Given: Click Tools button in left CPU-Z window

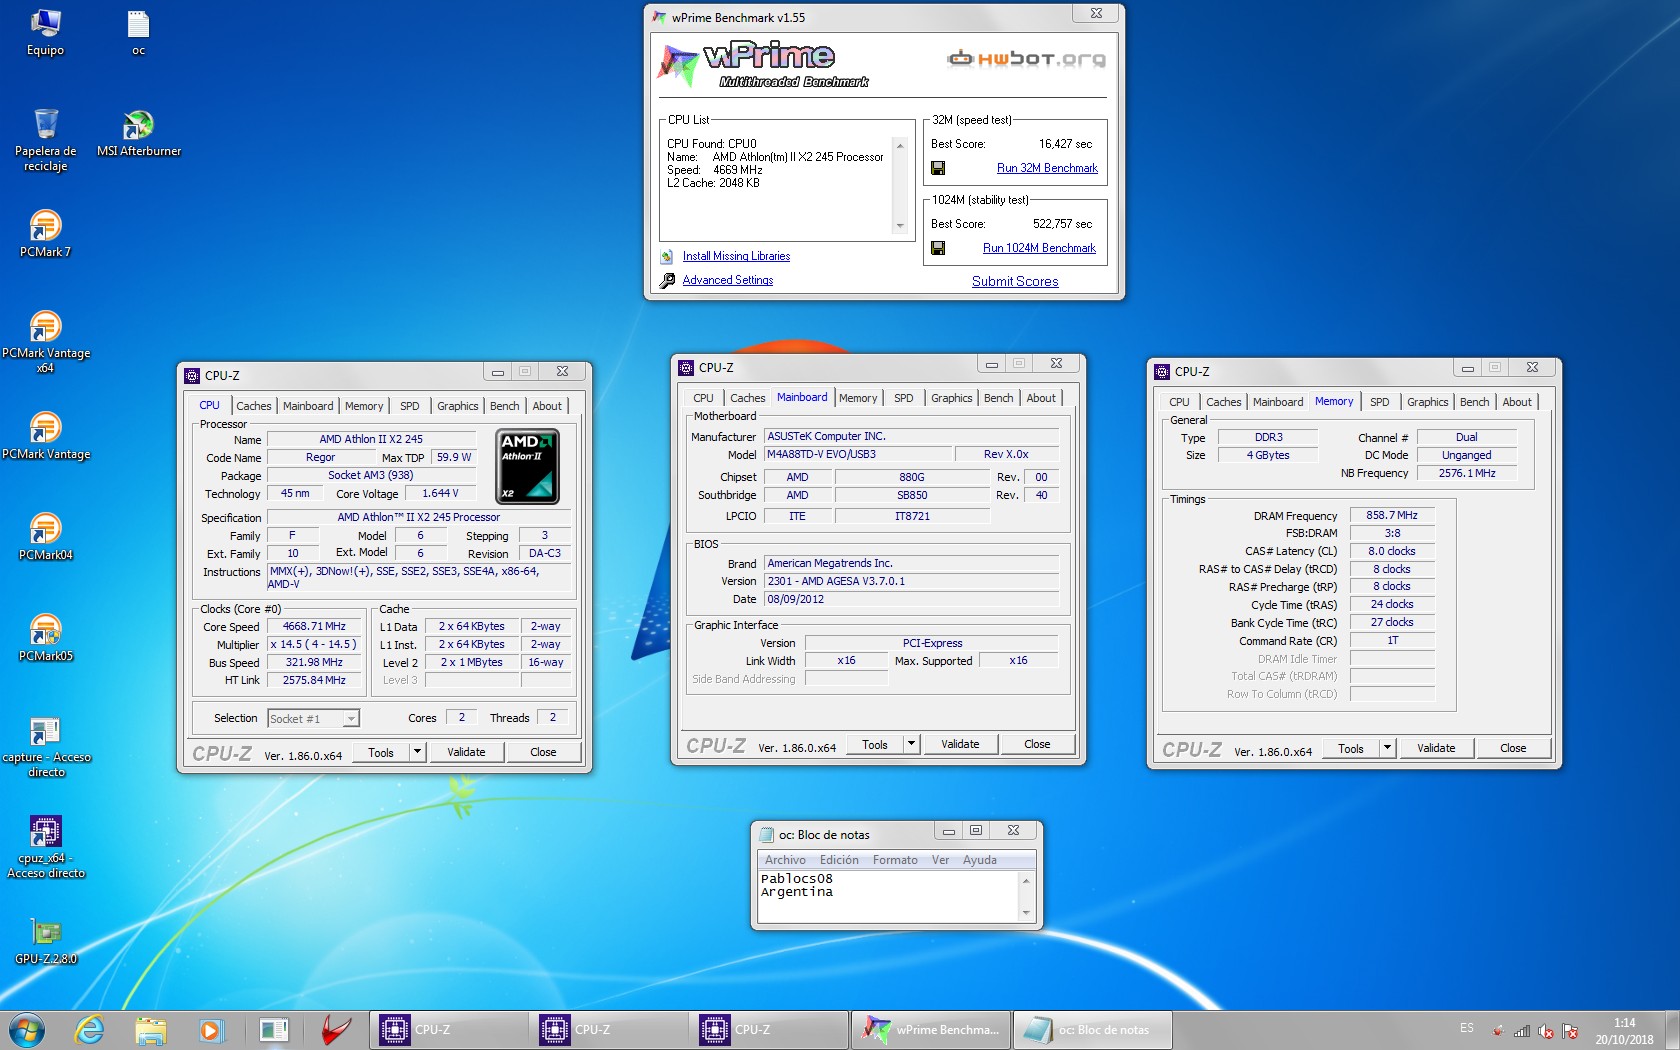Looking at the screenshot, I should pos(381,752).
